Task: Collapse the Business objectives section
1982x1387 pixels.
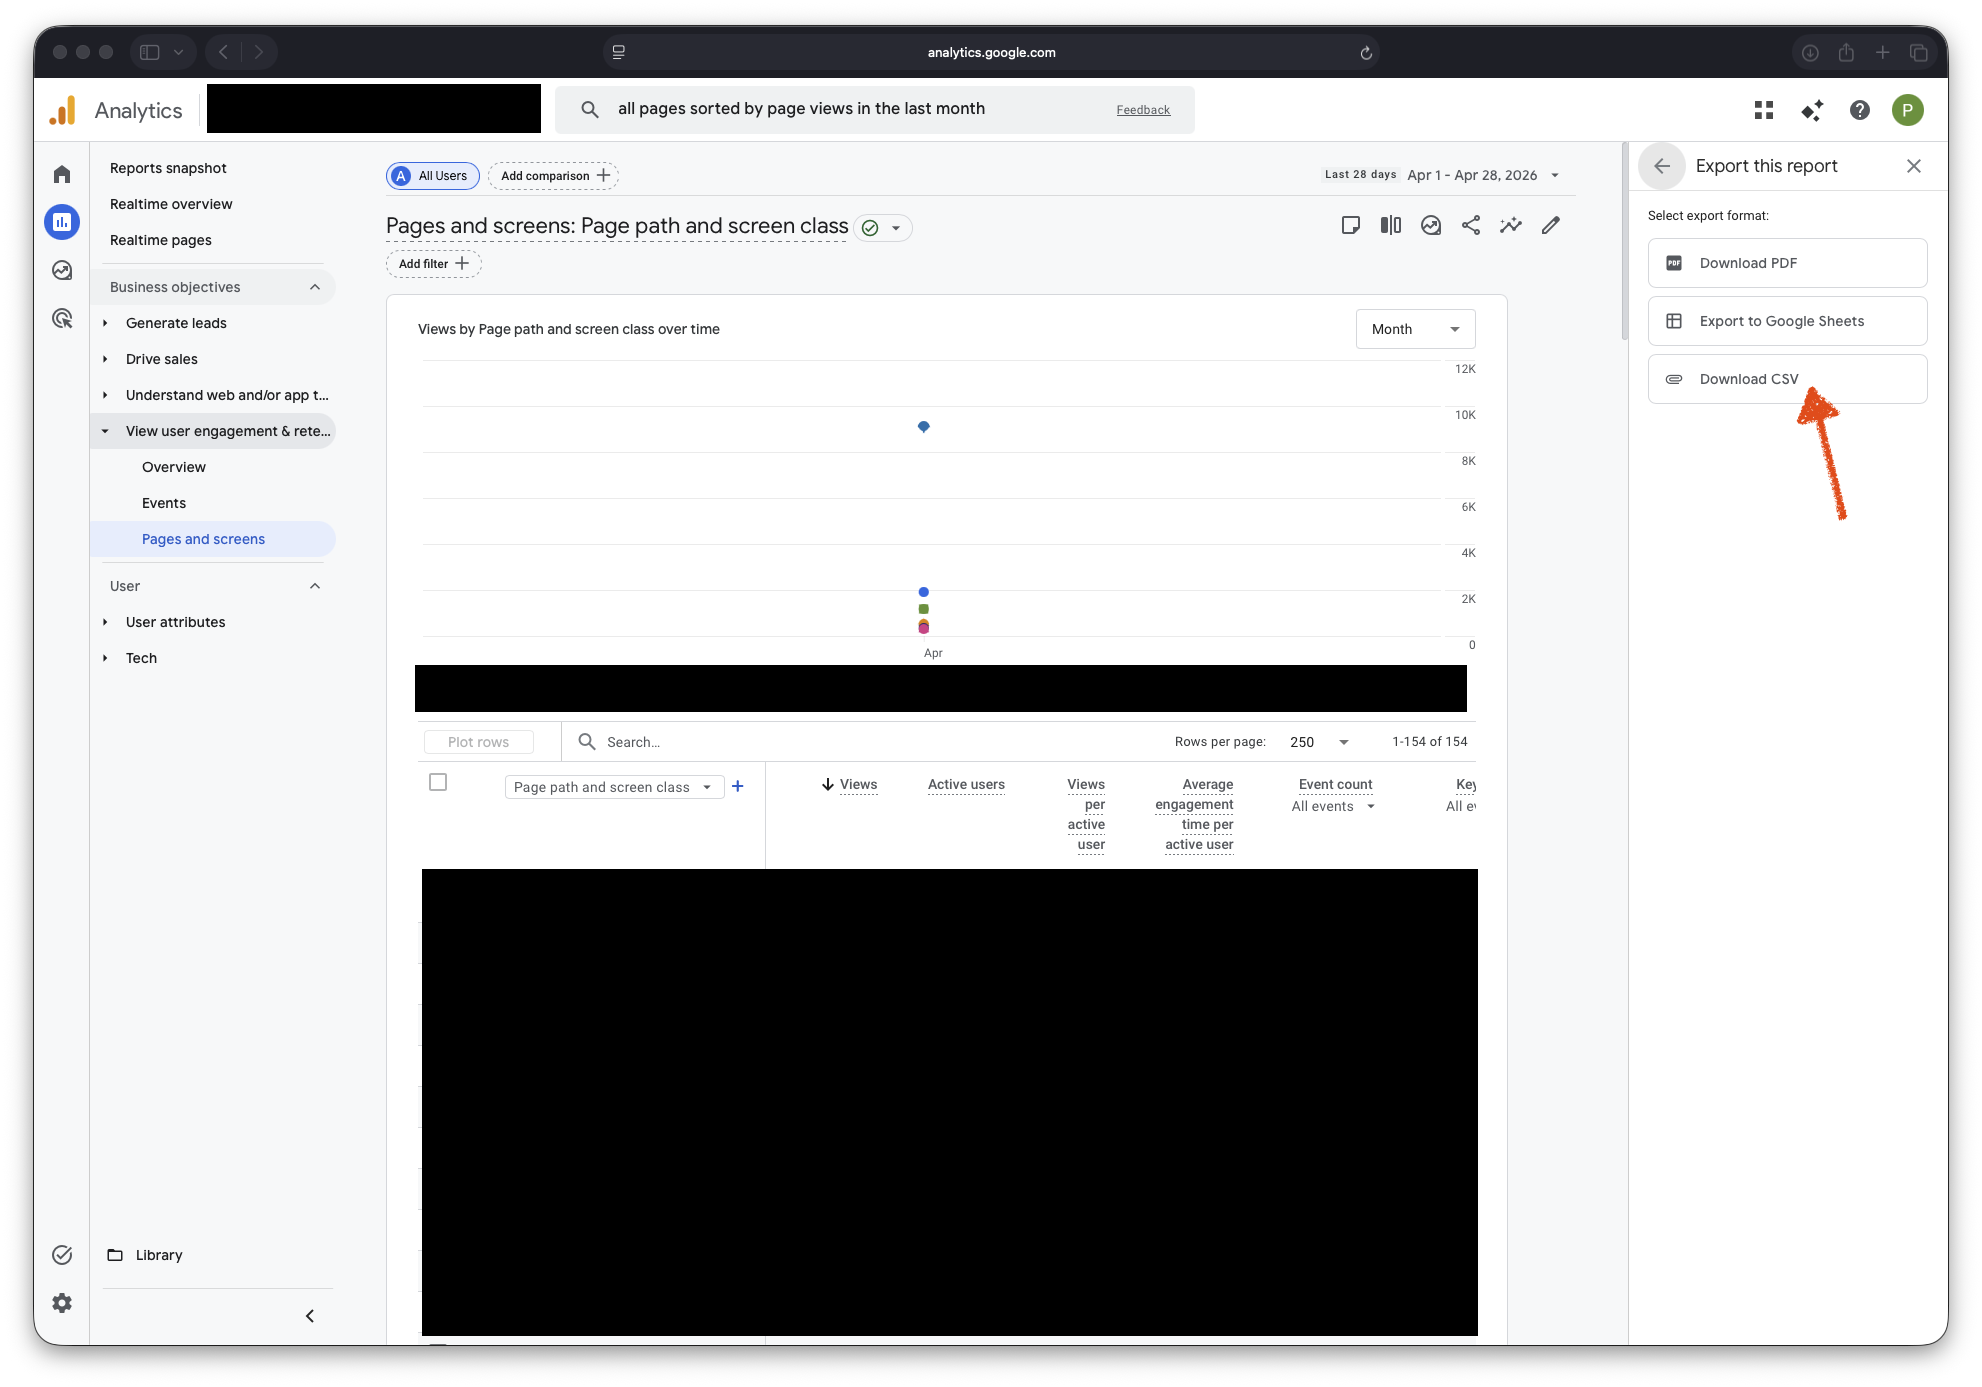Action: click(315, 287)
